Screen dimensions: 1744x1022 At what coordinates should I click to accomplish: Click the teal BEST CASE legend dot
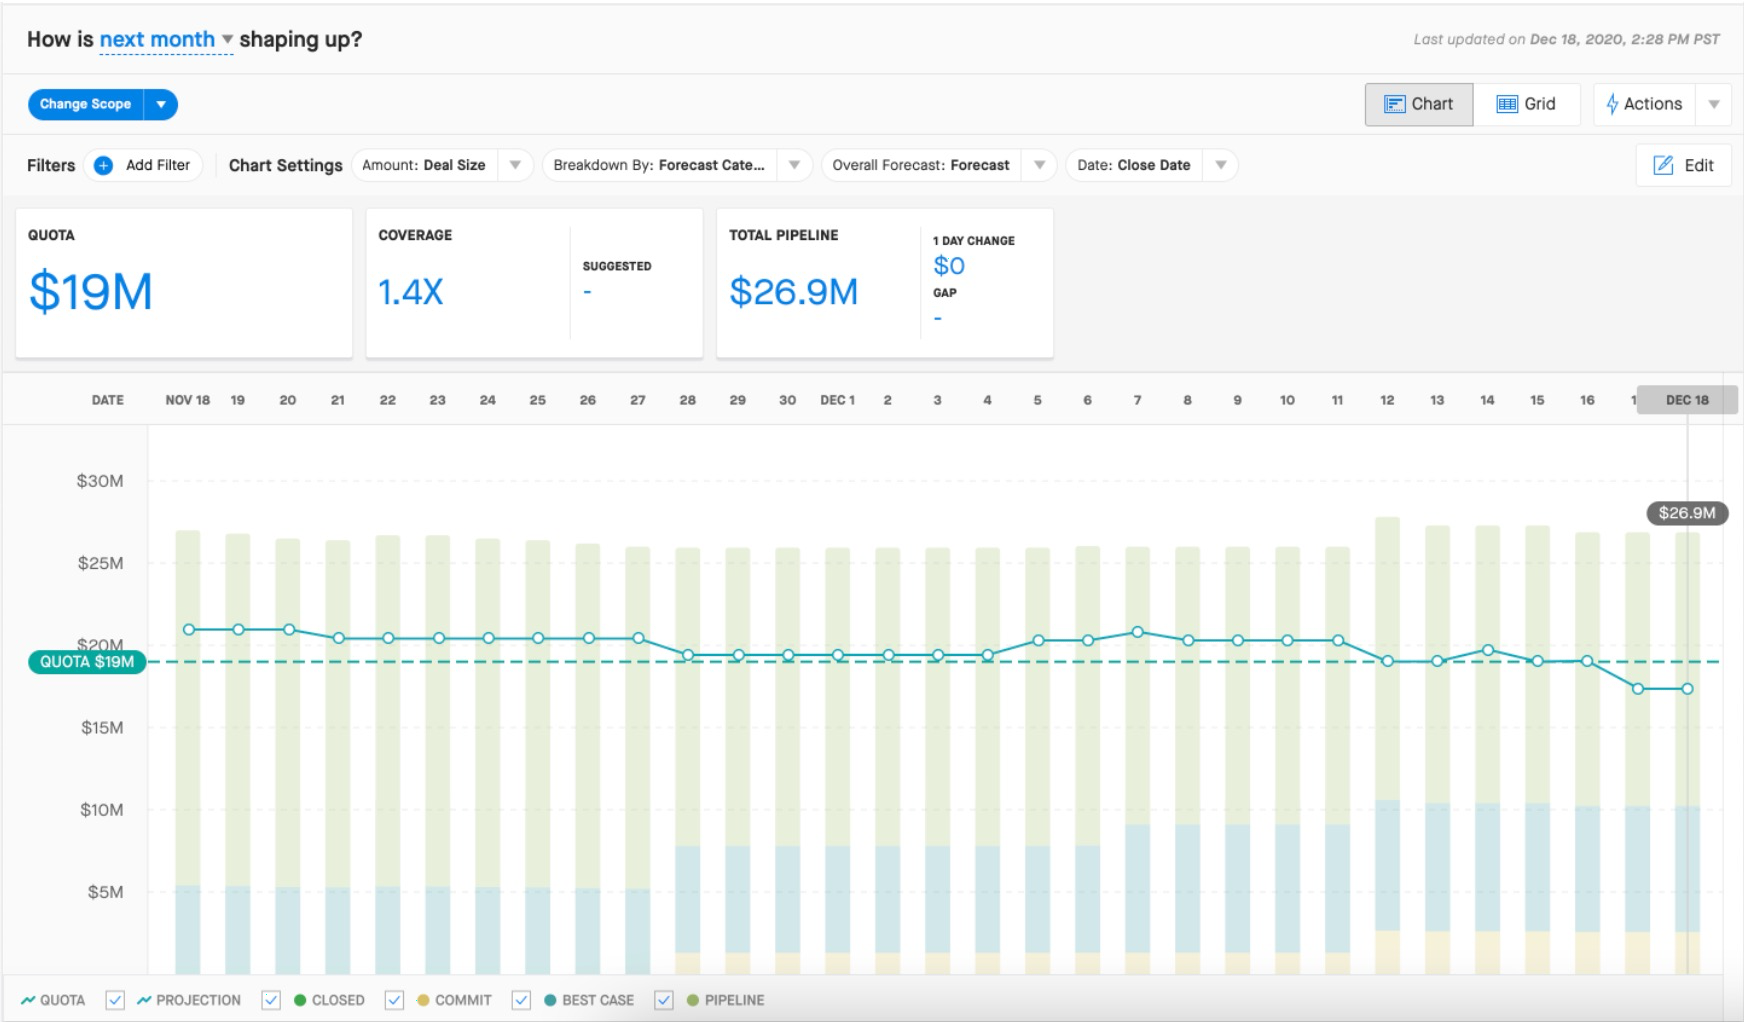coord(550,1000)
